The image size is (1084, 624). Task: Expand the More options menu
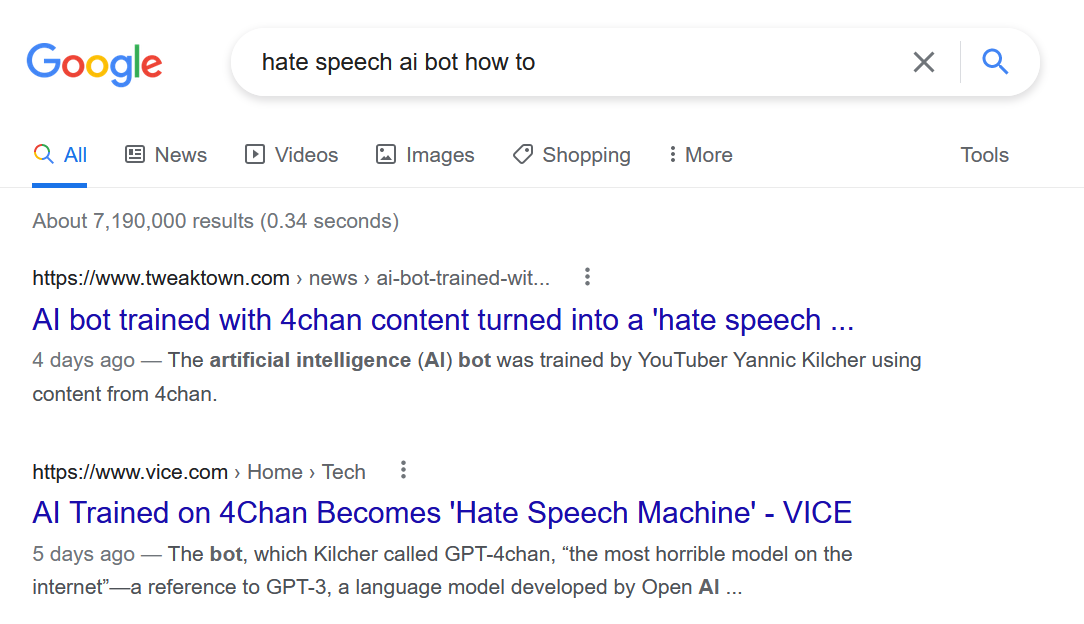click(699, 154)
